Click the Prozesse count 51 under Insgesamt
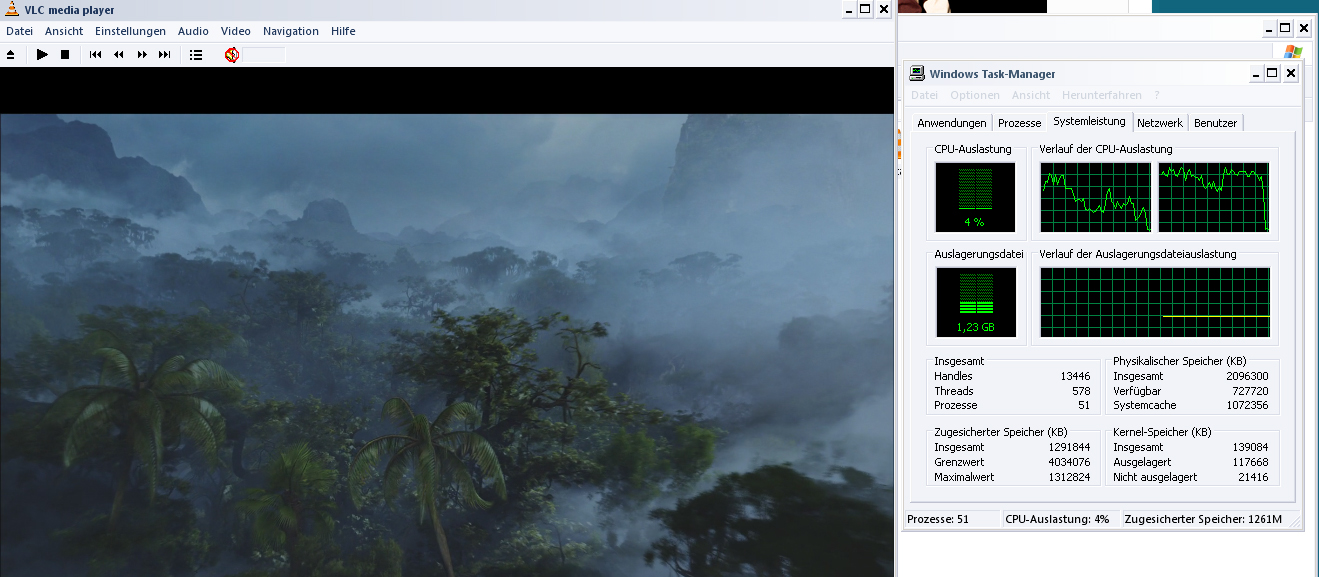Screen dimensions: 1319x577 point(1084,405)
